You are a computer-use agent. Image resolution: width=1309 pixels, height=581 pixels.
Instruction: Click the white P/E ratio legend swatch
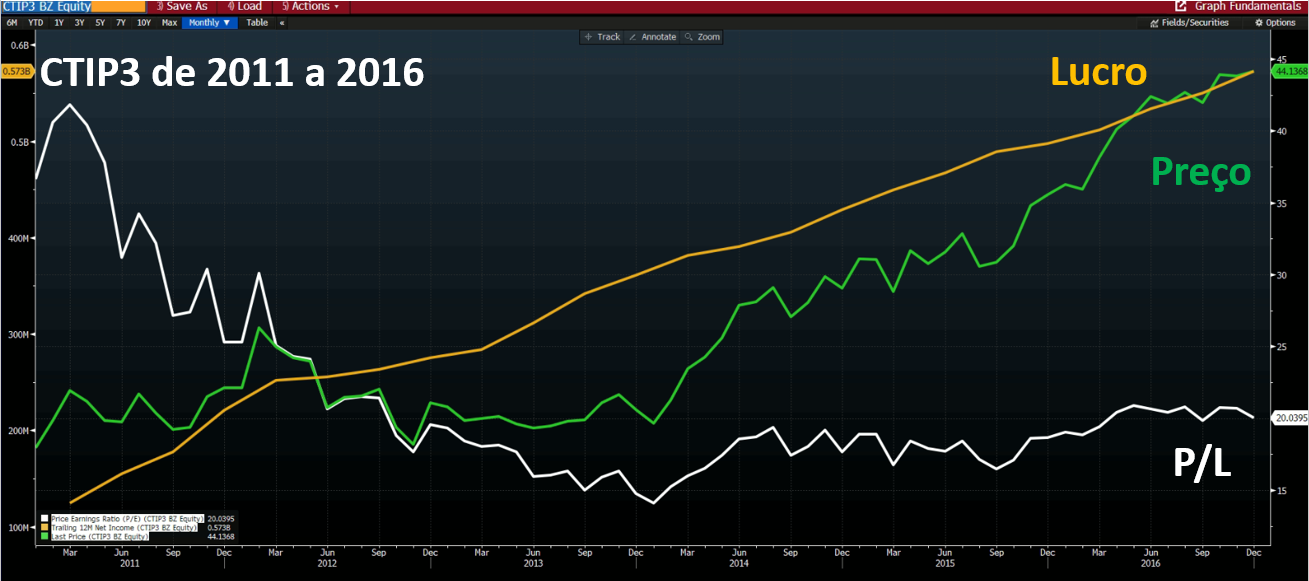[44, 519]
